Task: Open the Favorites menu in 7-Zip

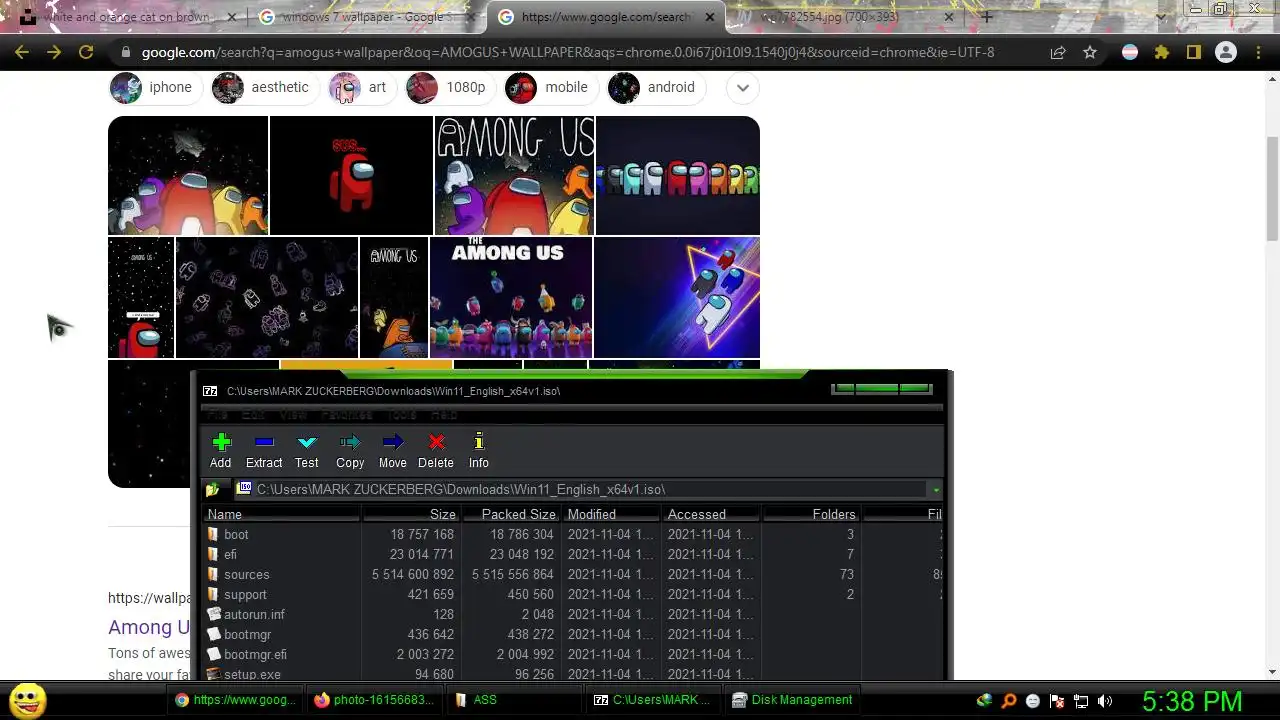Action: tap(347, 414)
